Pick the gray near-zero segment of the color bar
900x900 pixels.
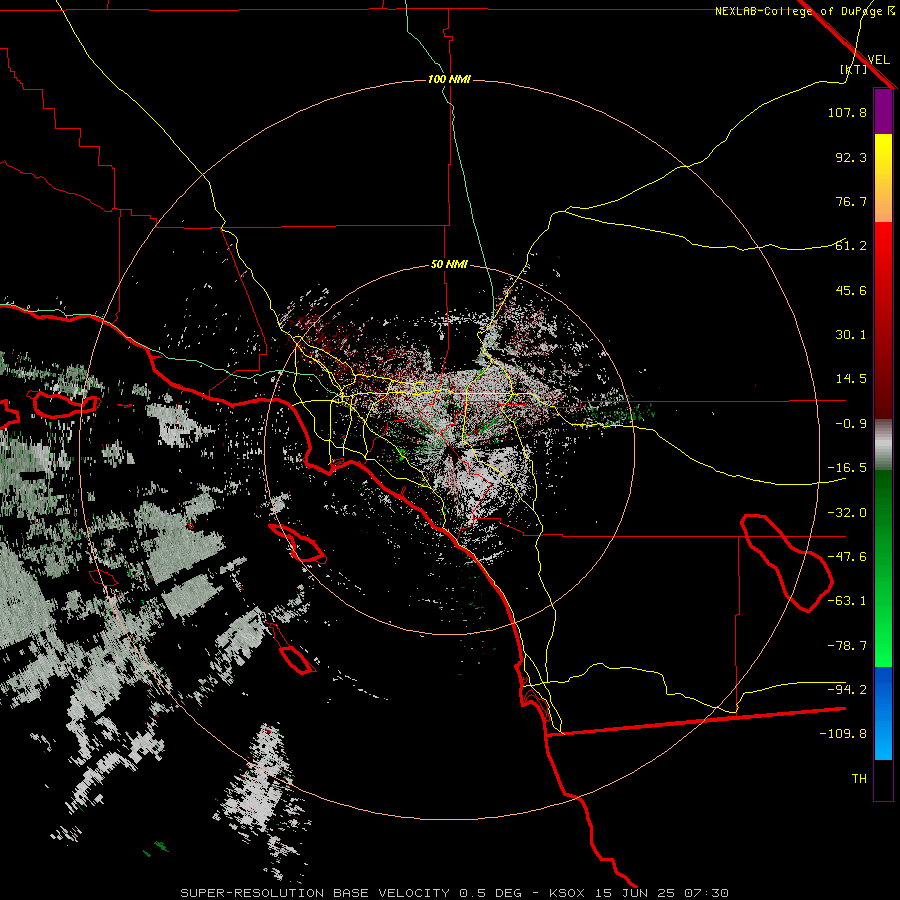[883, 445]
